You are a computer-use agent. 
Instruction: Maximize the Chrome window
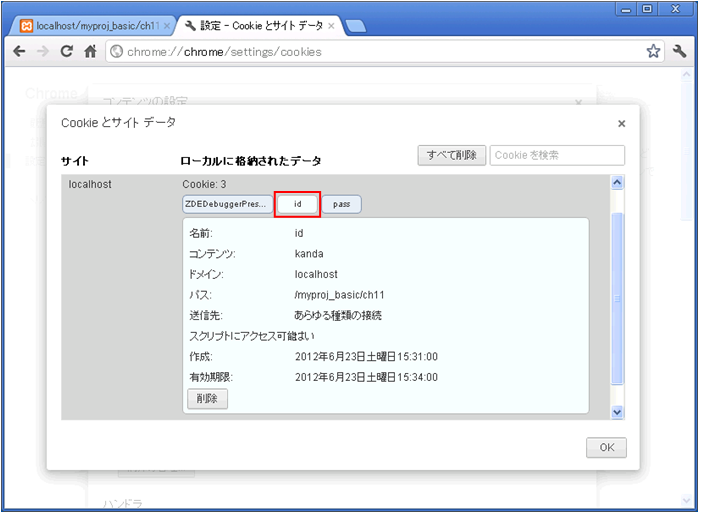647,9
